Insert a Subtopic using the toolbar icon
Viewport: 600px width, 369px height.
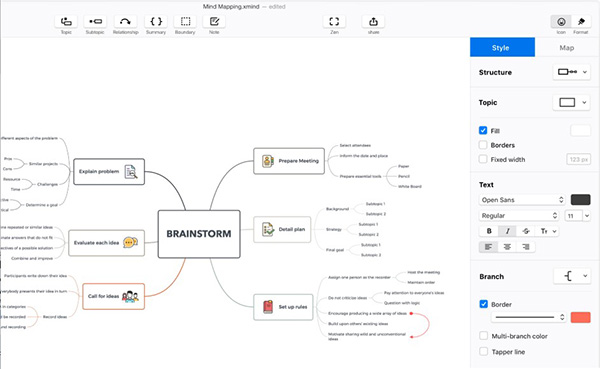coord(95,21)
